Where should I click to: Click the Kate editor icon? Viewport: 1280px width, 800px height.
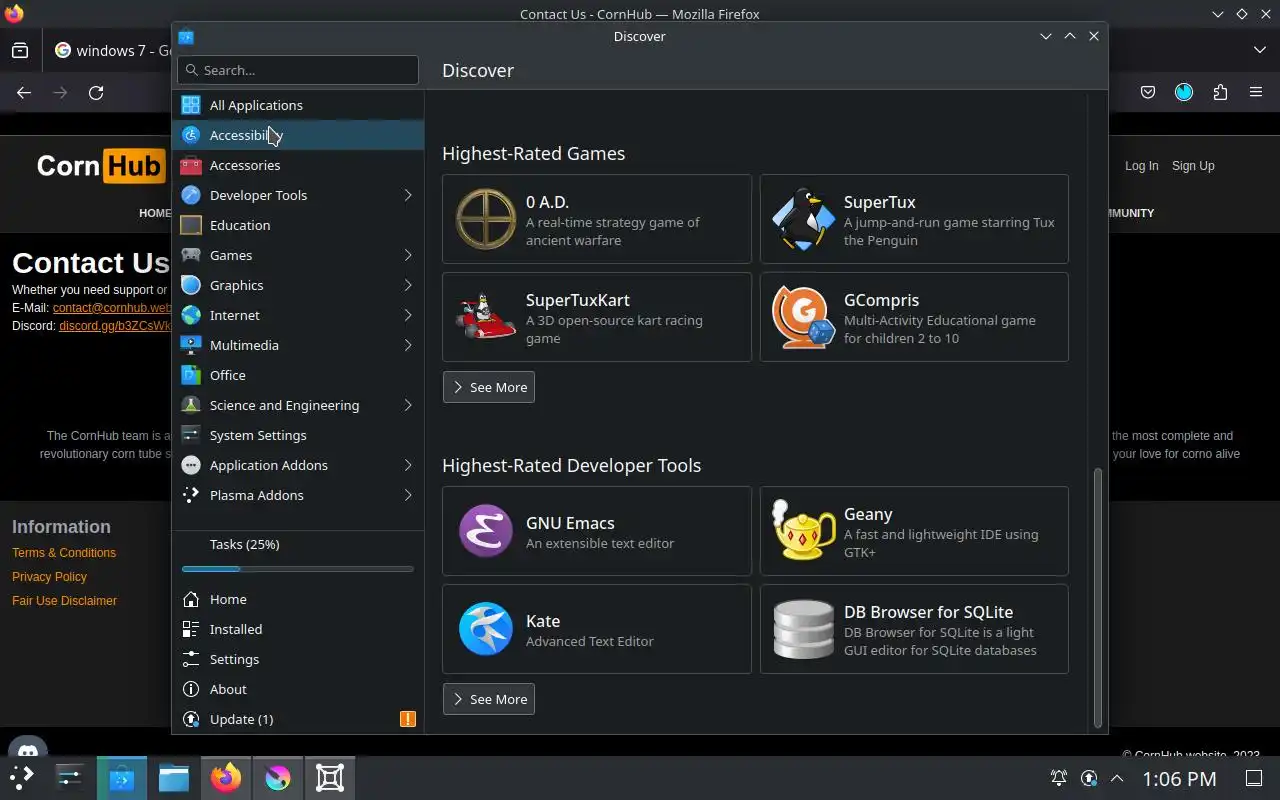[x=486, y=629]
